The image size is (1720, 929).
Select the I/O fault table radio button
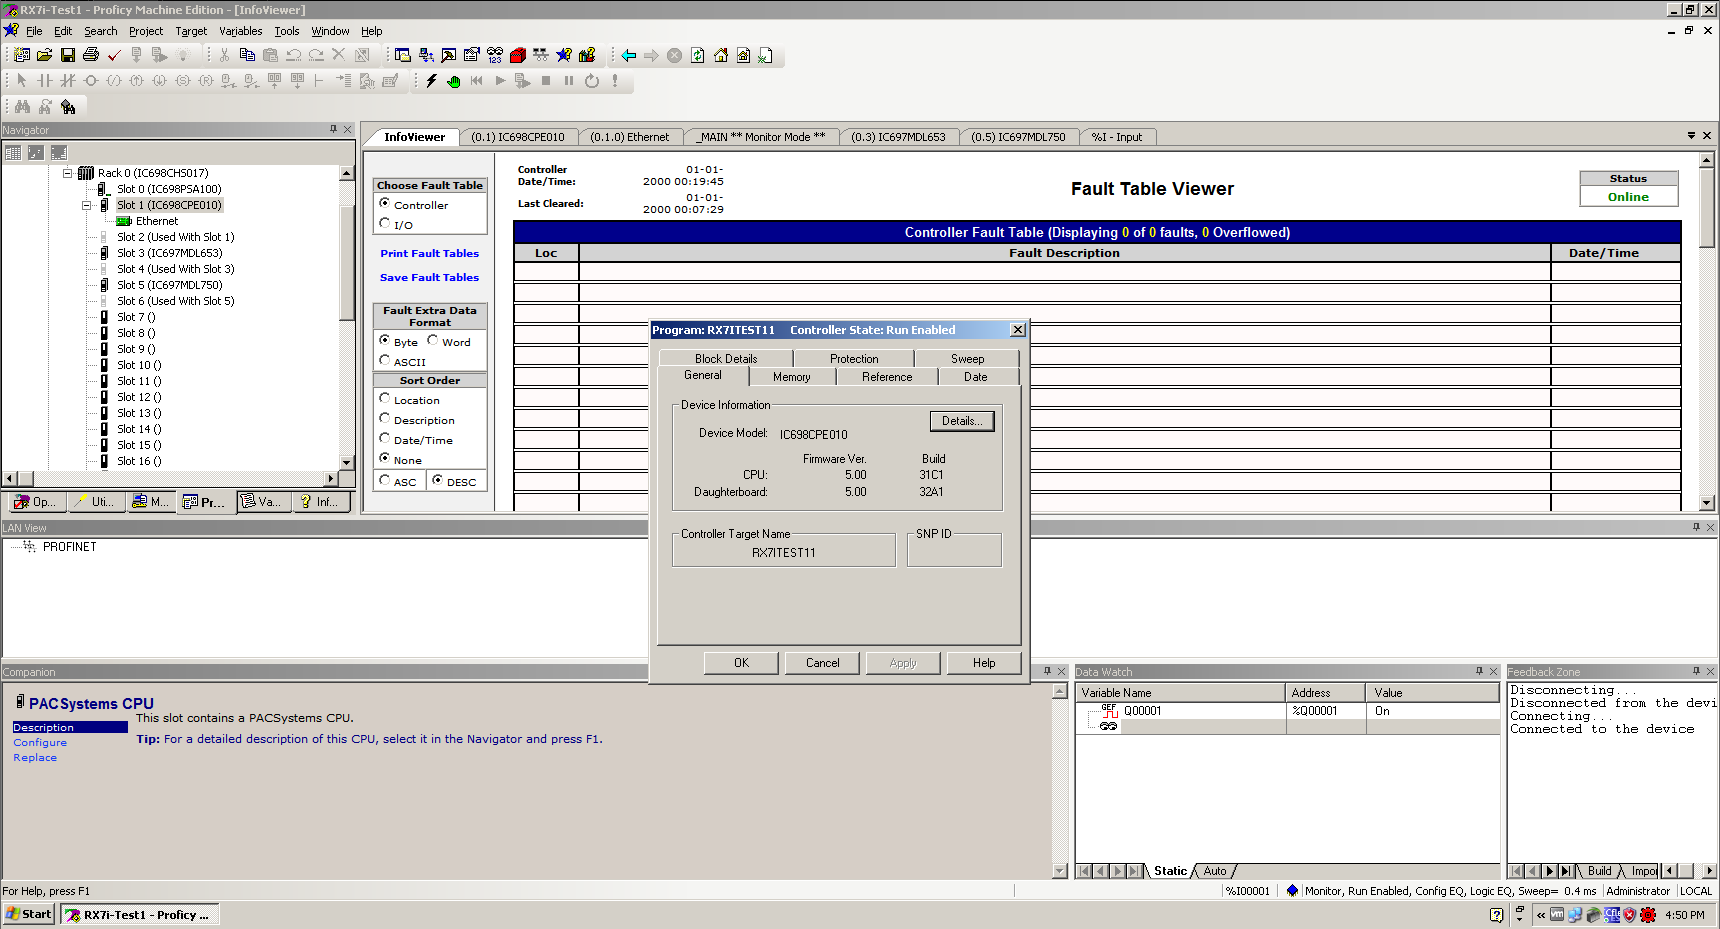coord(385,224)
